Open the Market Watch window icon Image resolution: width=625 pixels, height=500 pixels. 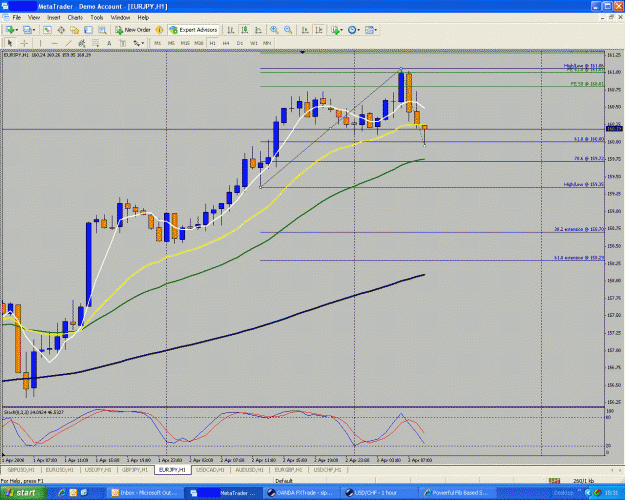[x=47, y=30]
